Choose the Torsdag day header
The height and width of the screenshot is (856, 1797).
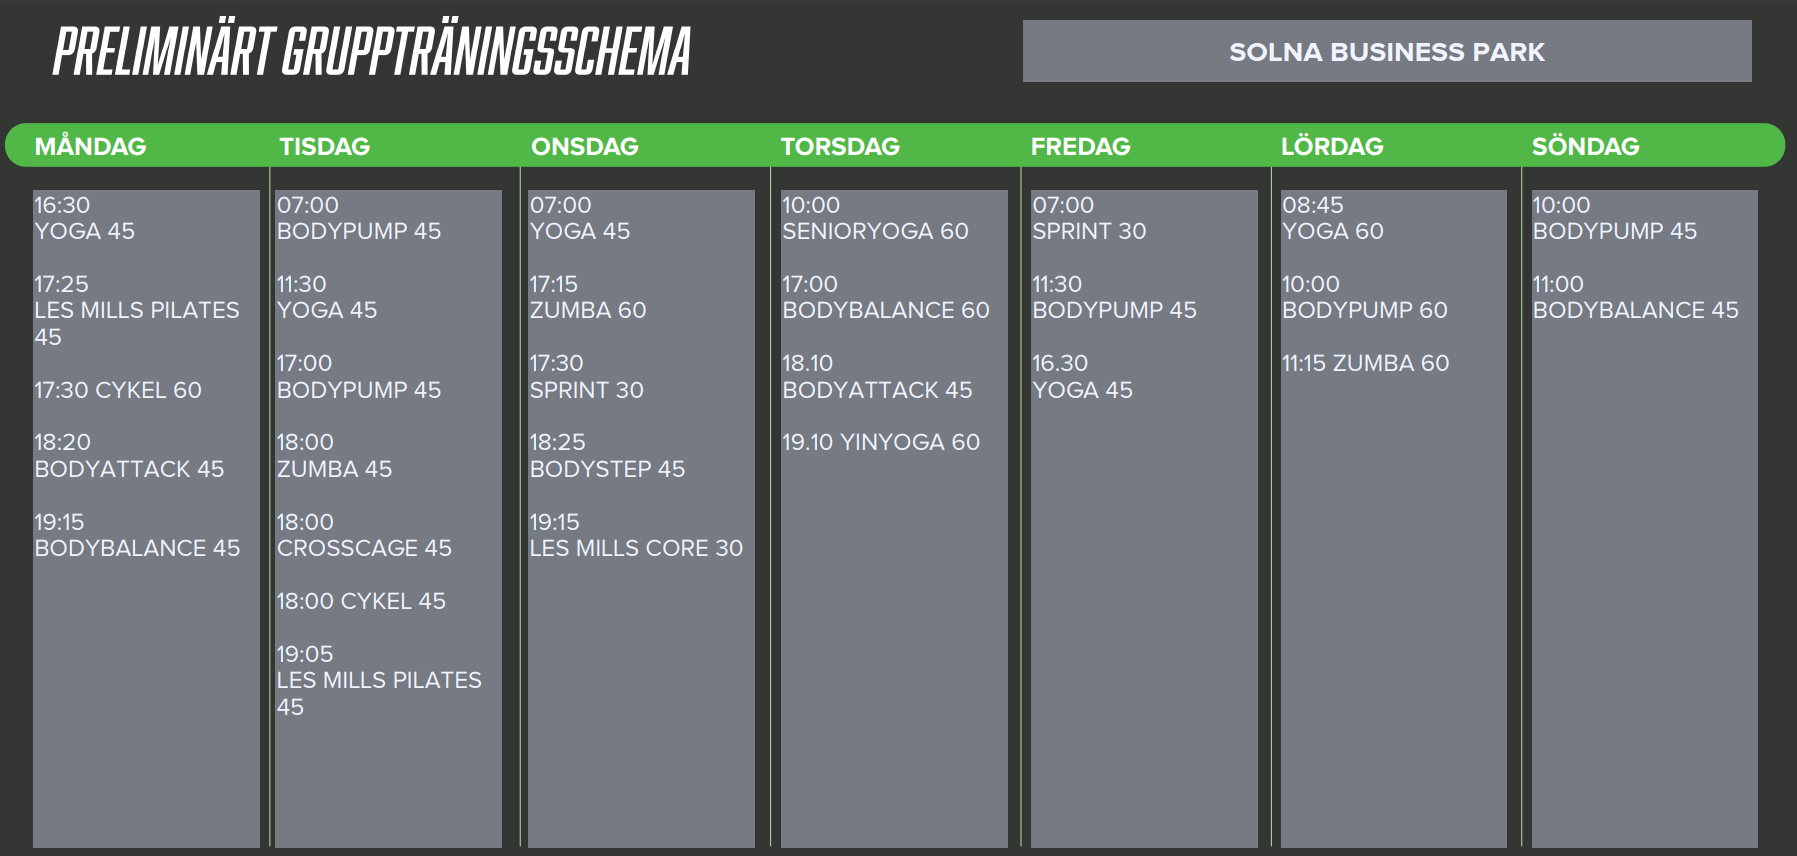coord(840,146)
